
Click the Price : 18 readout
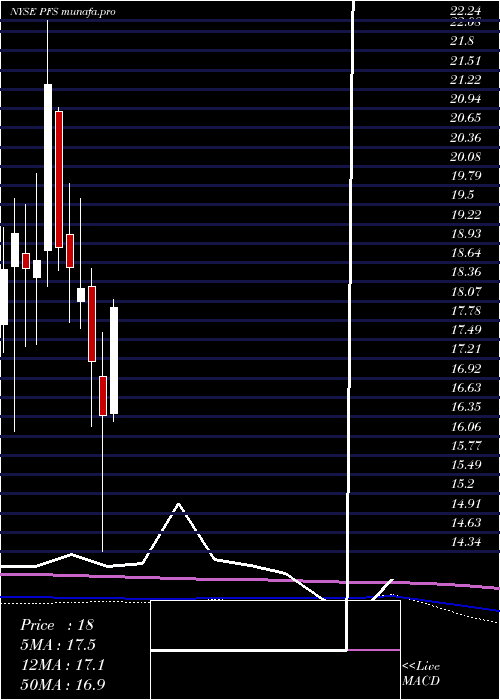[x=57, y=625]
